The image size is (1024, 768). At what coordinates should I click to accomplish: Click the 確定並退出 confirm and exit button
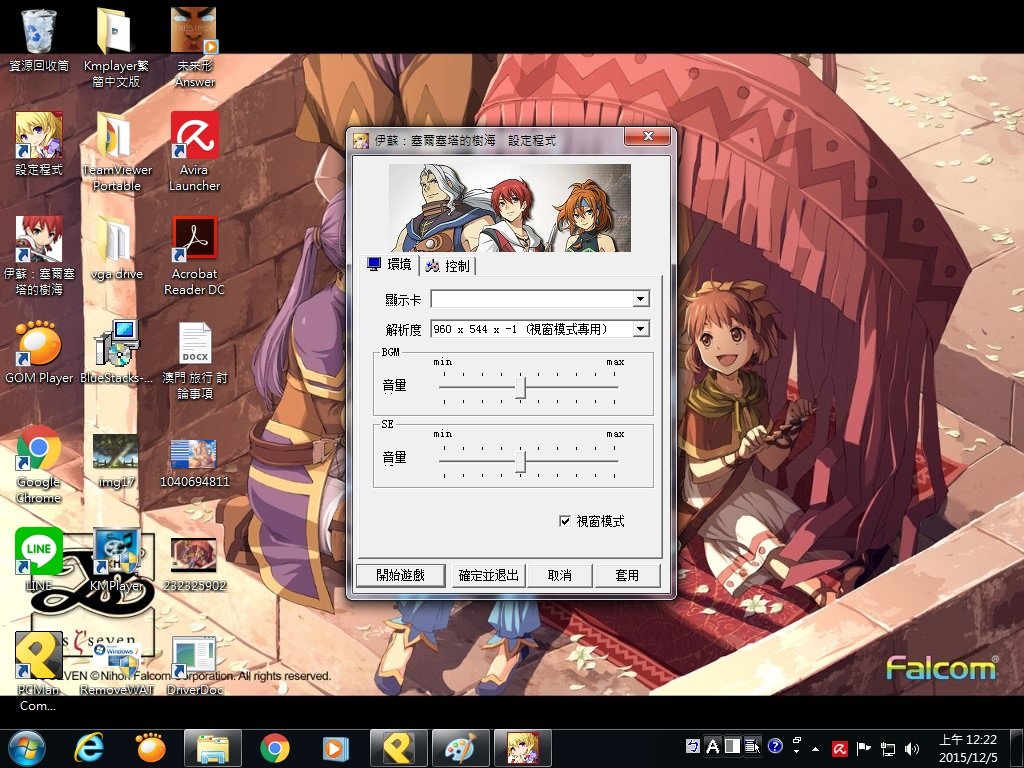pyautogui.click(x=488, y=575)
